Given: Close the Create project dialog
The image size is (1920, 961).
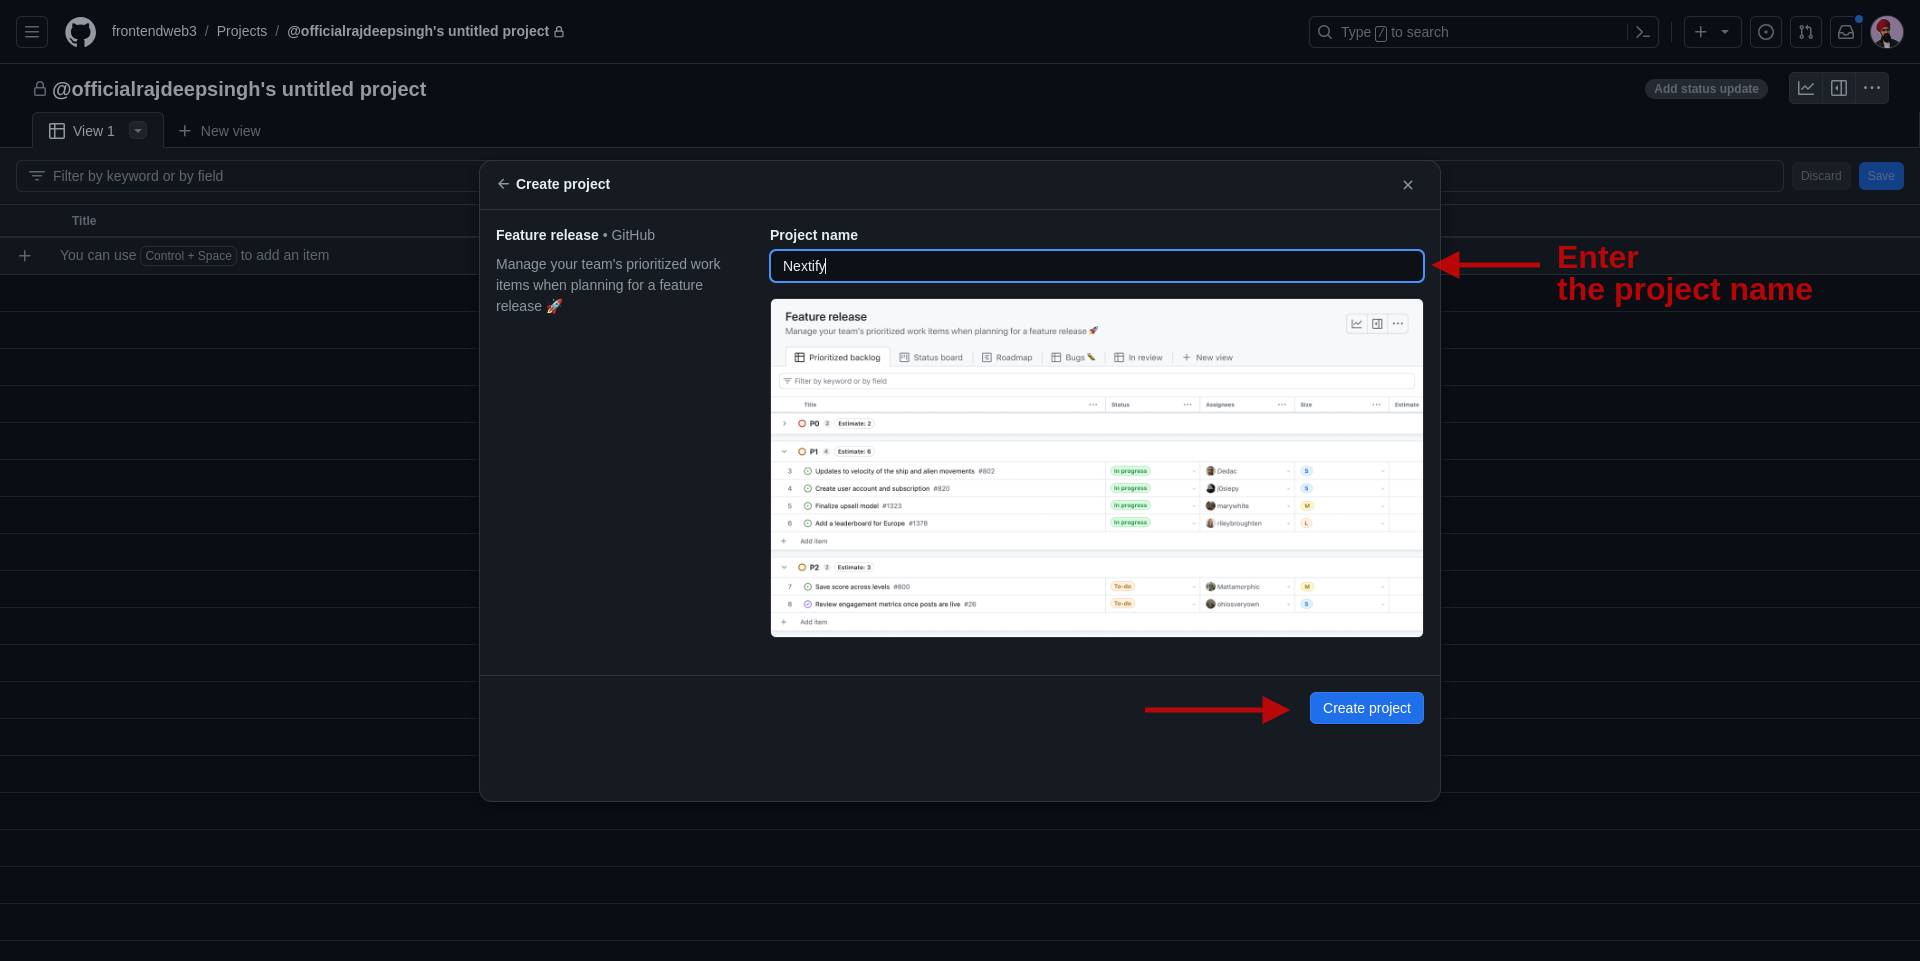Looking at the screenshot, I should click(x=1408, y=185).
